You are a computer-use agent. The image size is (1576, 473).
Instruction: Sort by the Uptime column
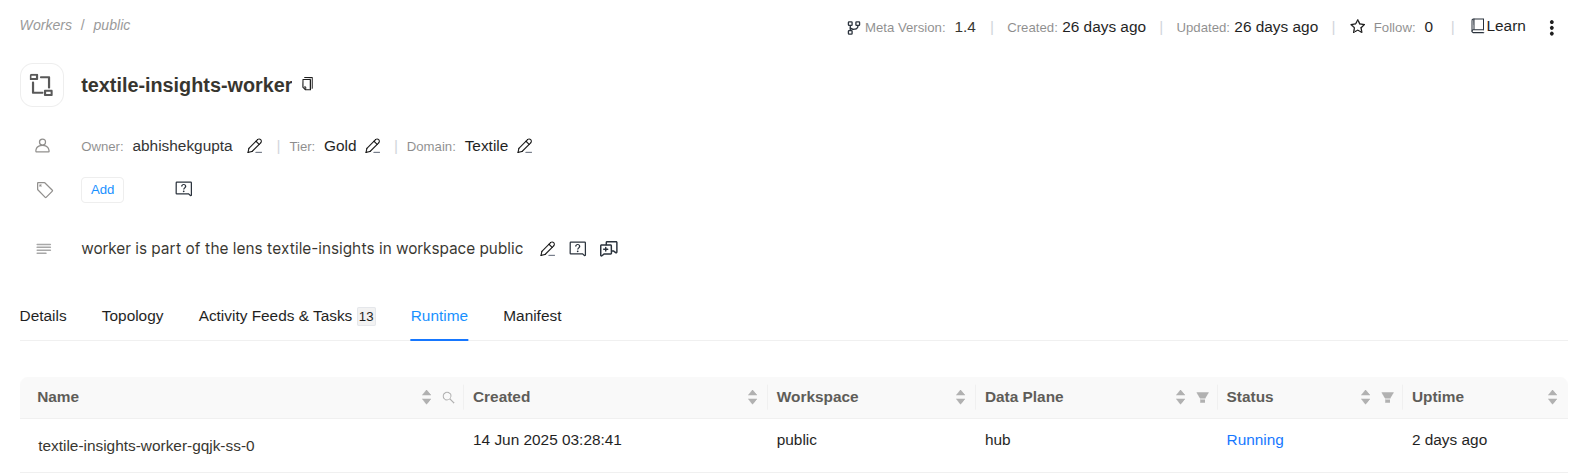[x=1552, y=397]
